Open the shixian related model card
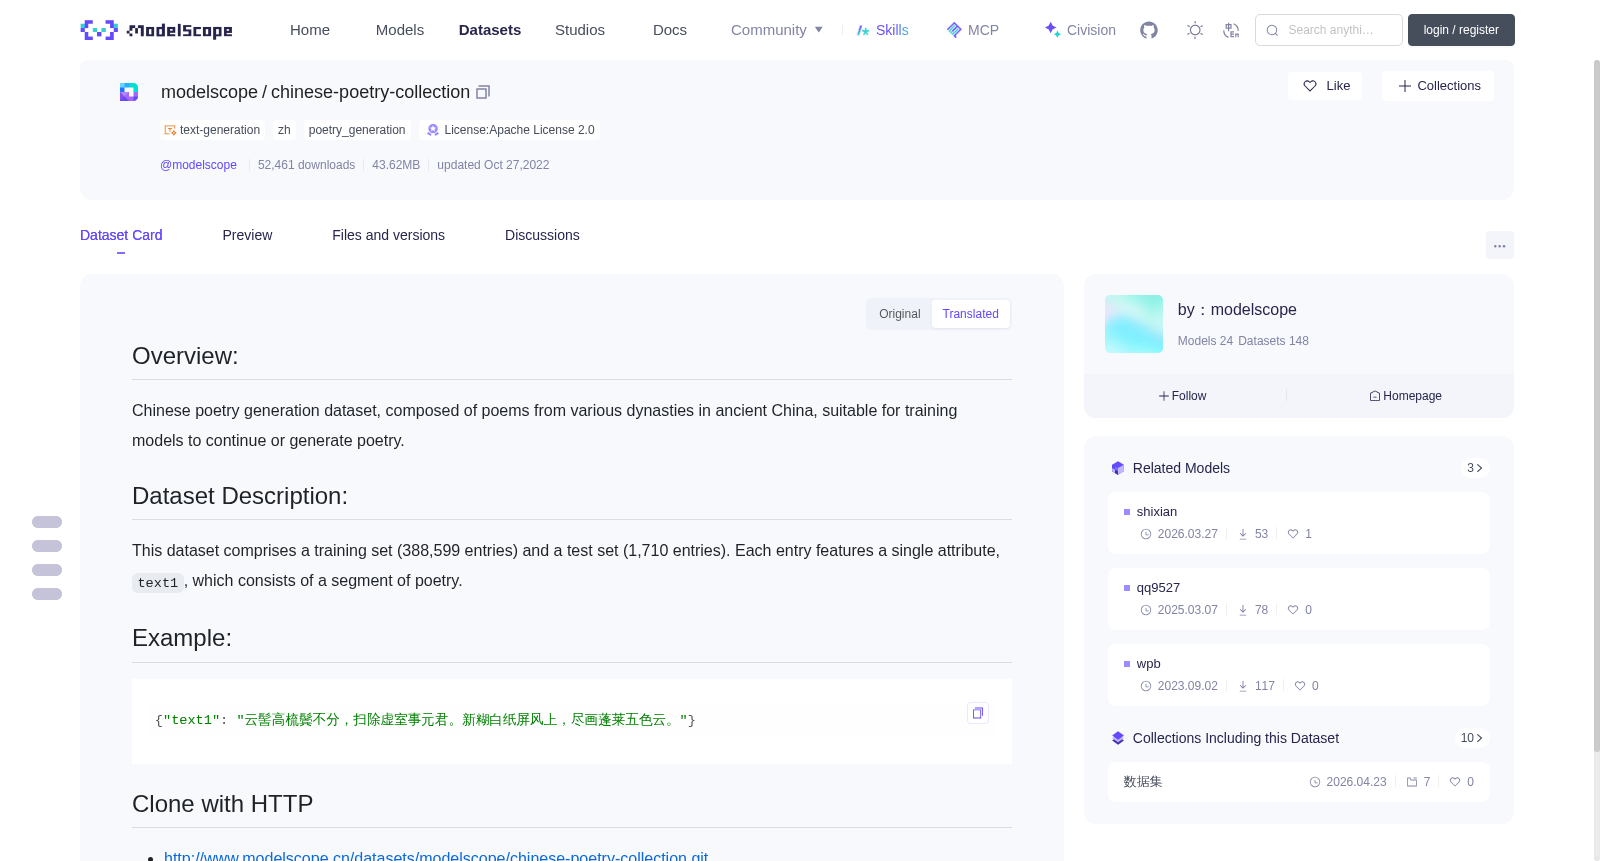The image size is (1600, 861). (1298, 522)
